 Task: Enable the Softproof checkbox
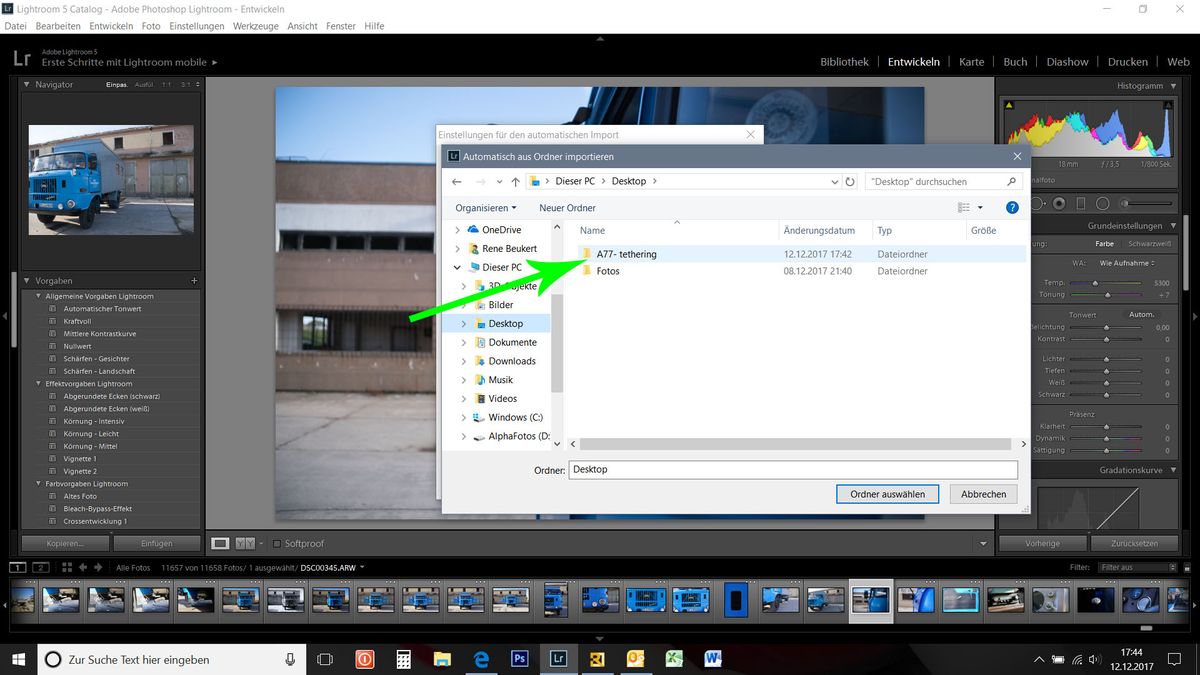(277, 544)
